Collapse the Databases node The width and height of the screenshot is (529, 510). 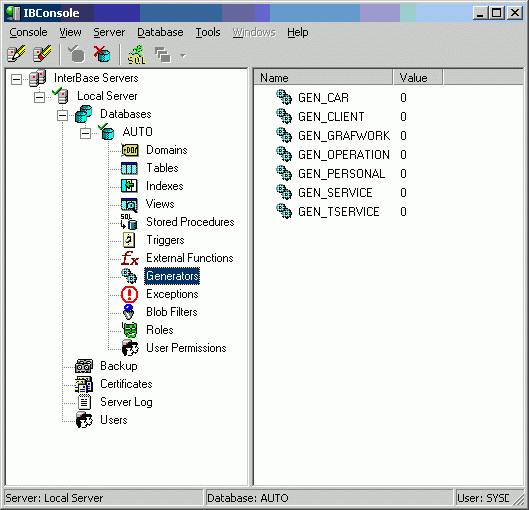[x=62, y=115]
